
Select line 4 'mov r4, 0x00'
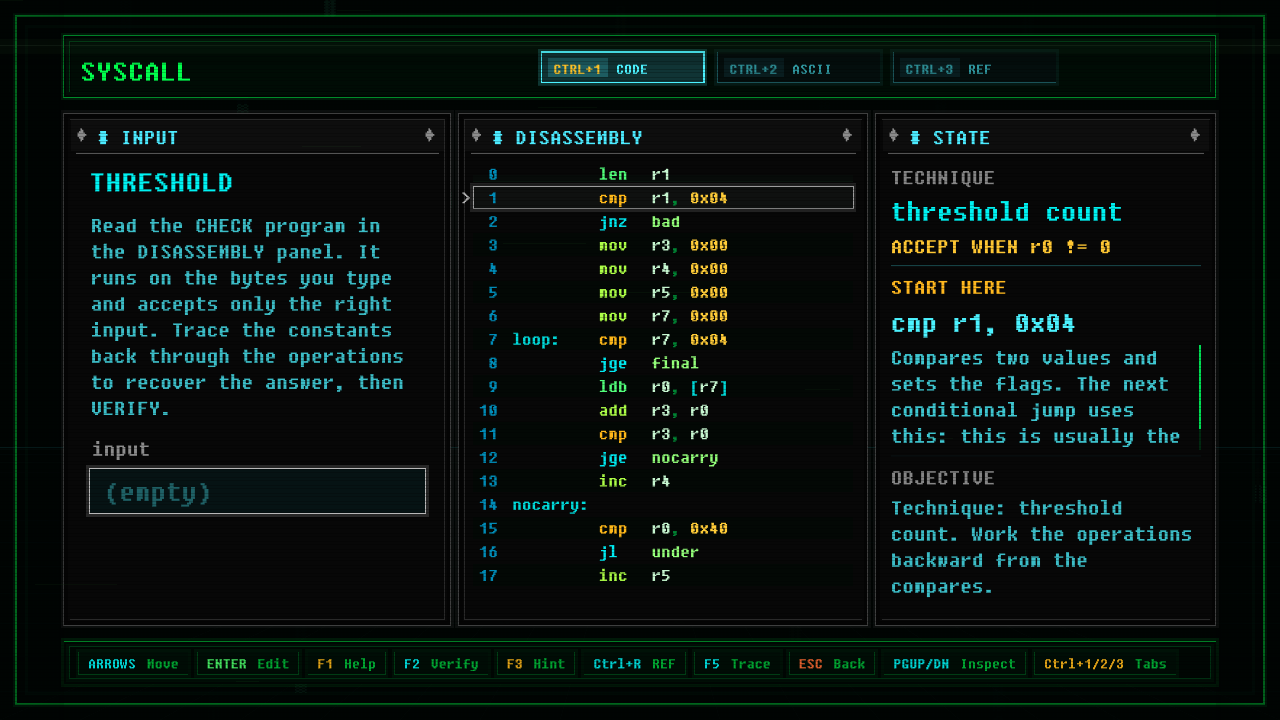pyautogui.click(x=663, y=269)
